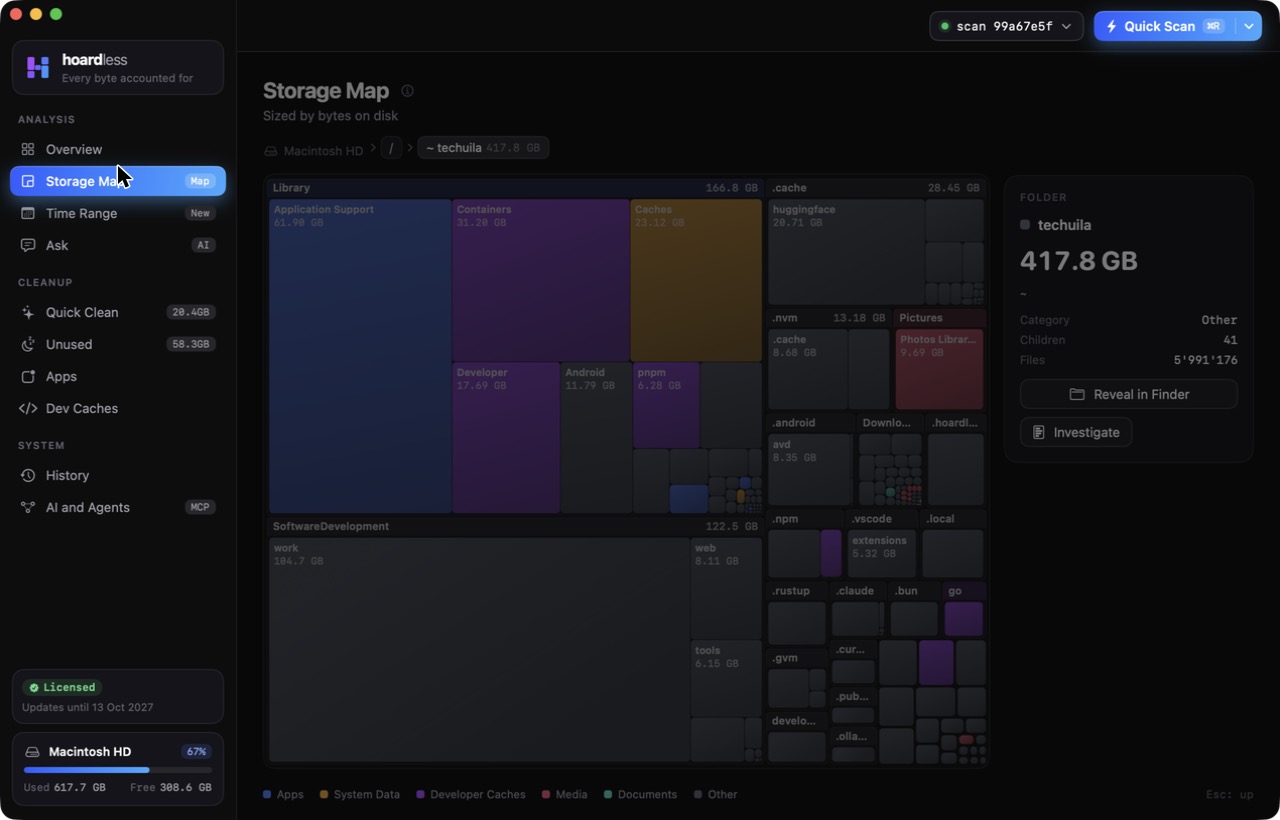Click the 20.4GB Quick Clean badge
This screenshot has width=1280, height=820.
point(191,312)
